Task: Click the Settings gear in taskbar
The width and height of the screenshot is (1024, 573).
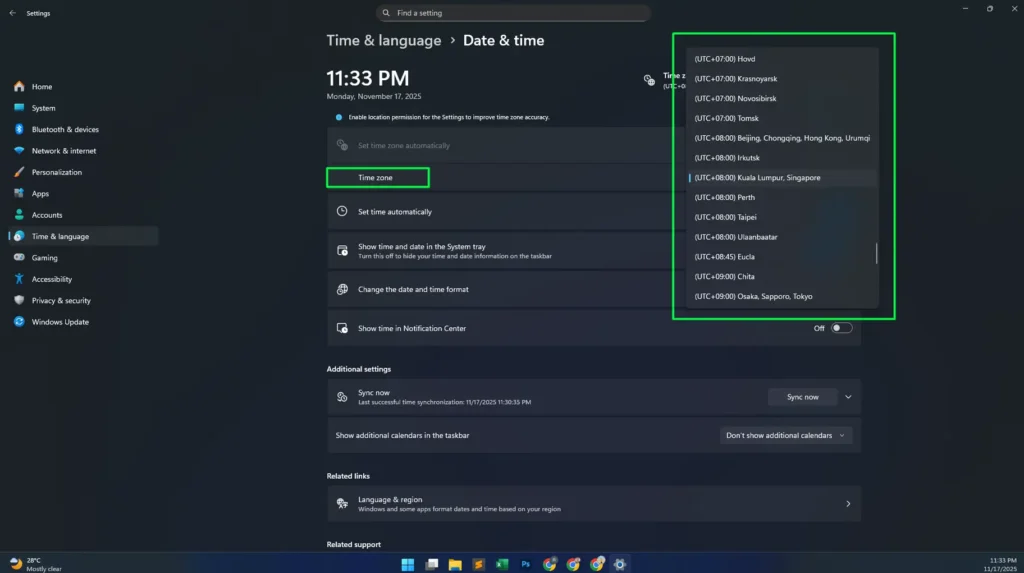Action: coord(620,565)
